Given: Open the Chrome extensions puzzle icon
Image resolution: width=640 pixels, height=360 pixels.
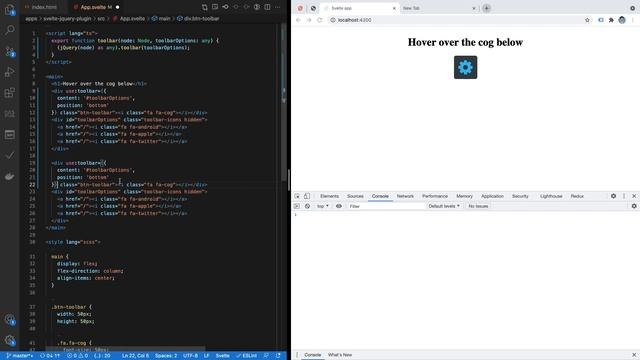Looking at the screenshot, I should [x=611, y=20].
